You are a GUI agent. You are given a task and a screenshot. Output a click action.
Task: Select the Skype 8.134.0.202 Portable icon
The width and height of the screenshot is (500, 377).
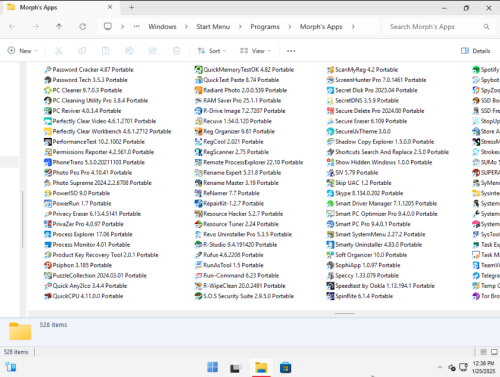pyautogui.click(x=330, y=193)
